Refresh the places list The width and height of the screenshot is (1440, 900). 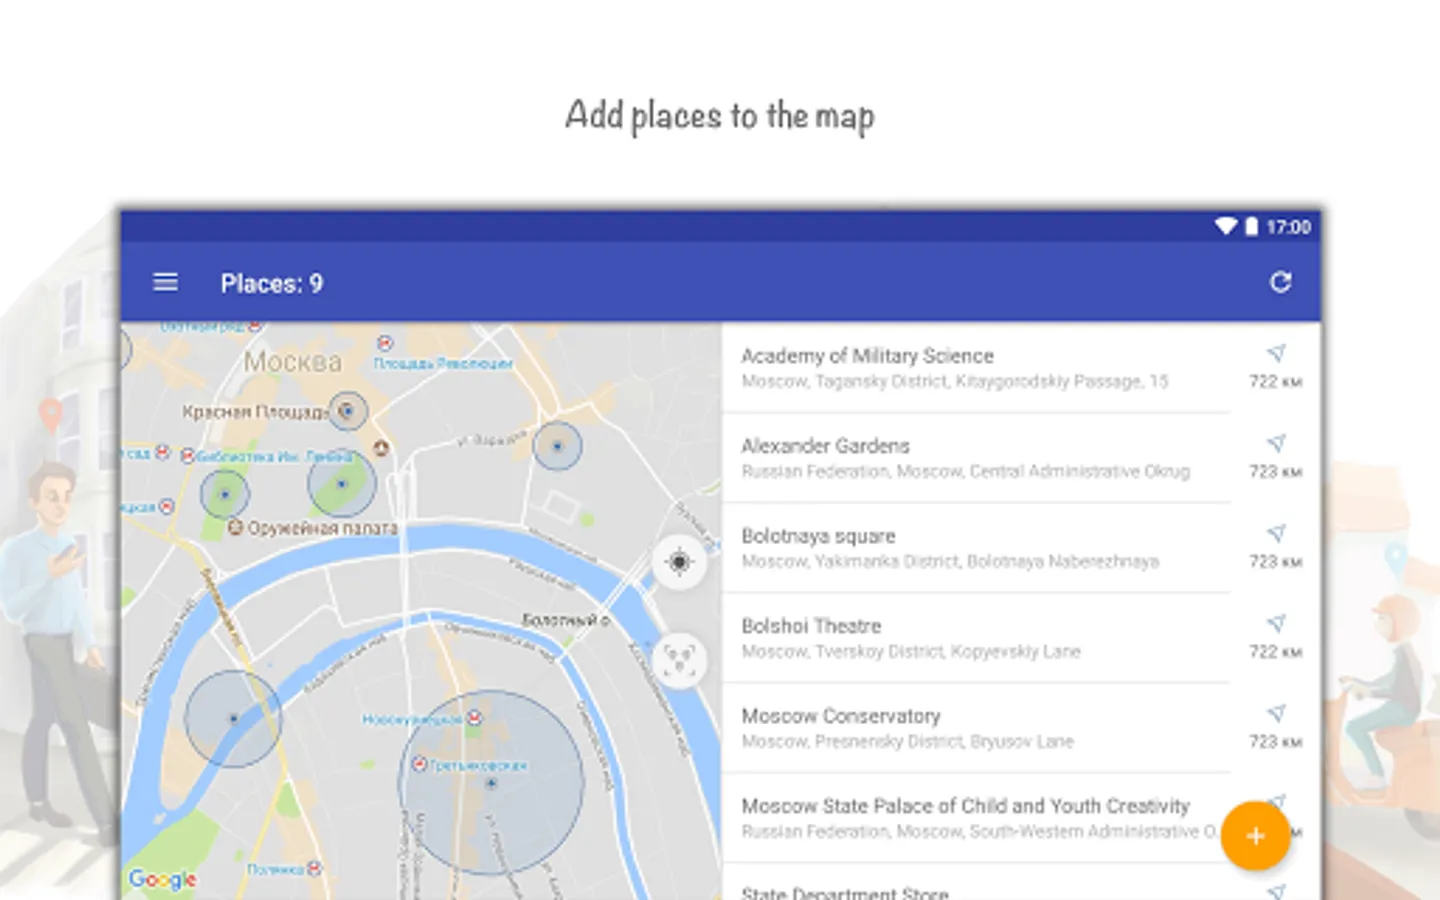pos(1280,283)
